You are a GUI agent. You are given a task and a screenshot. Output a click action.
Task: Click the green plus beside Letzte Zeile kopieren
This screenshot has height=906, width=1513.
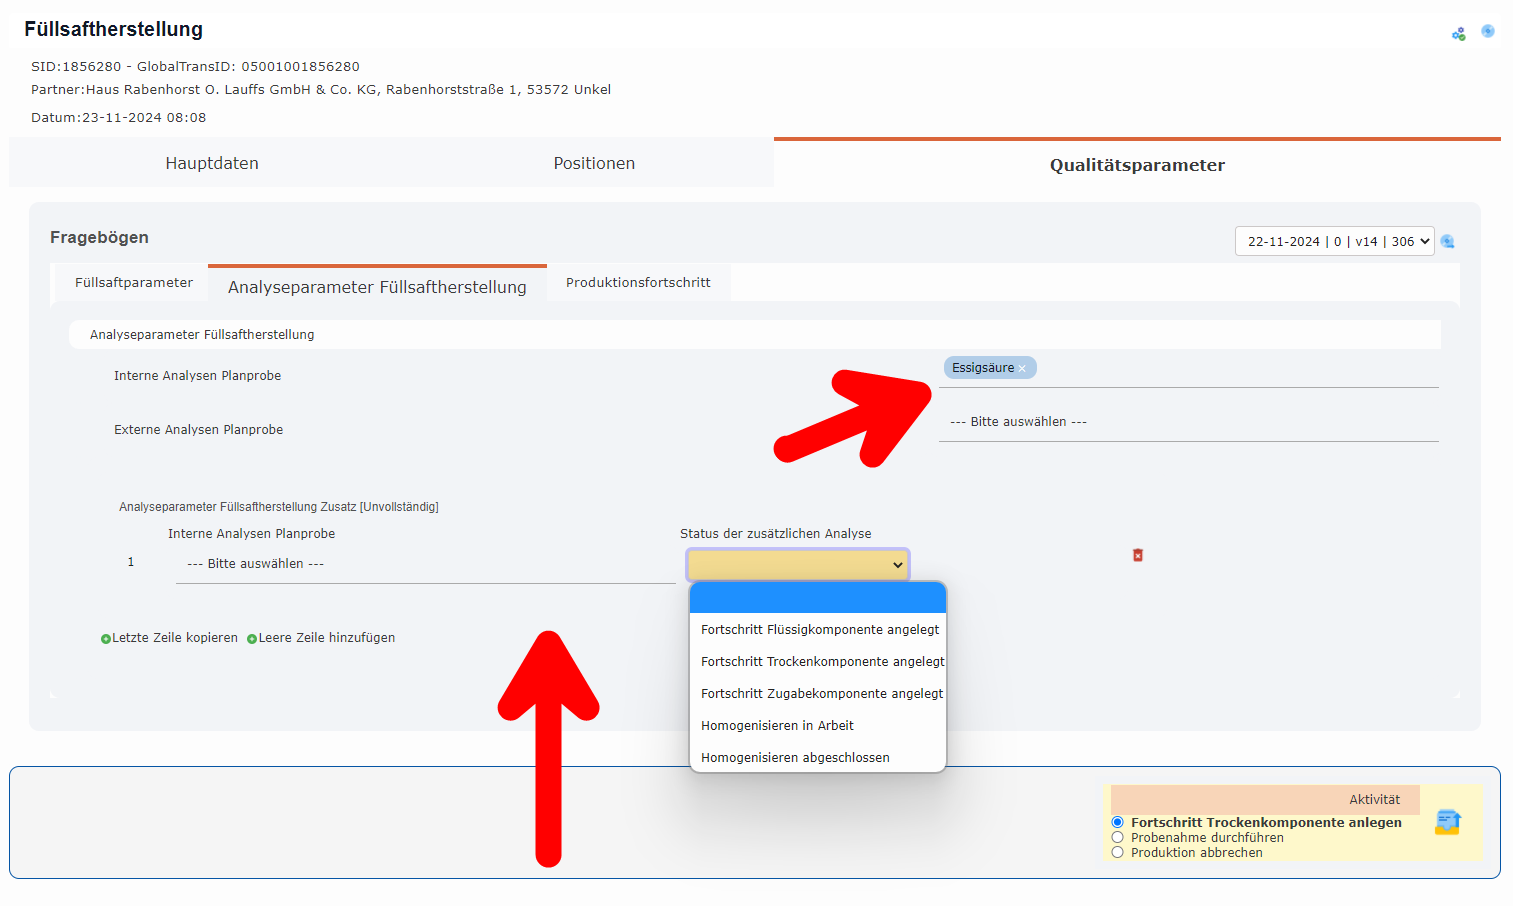point(107,637)
